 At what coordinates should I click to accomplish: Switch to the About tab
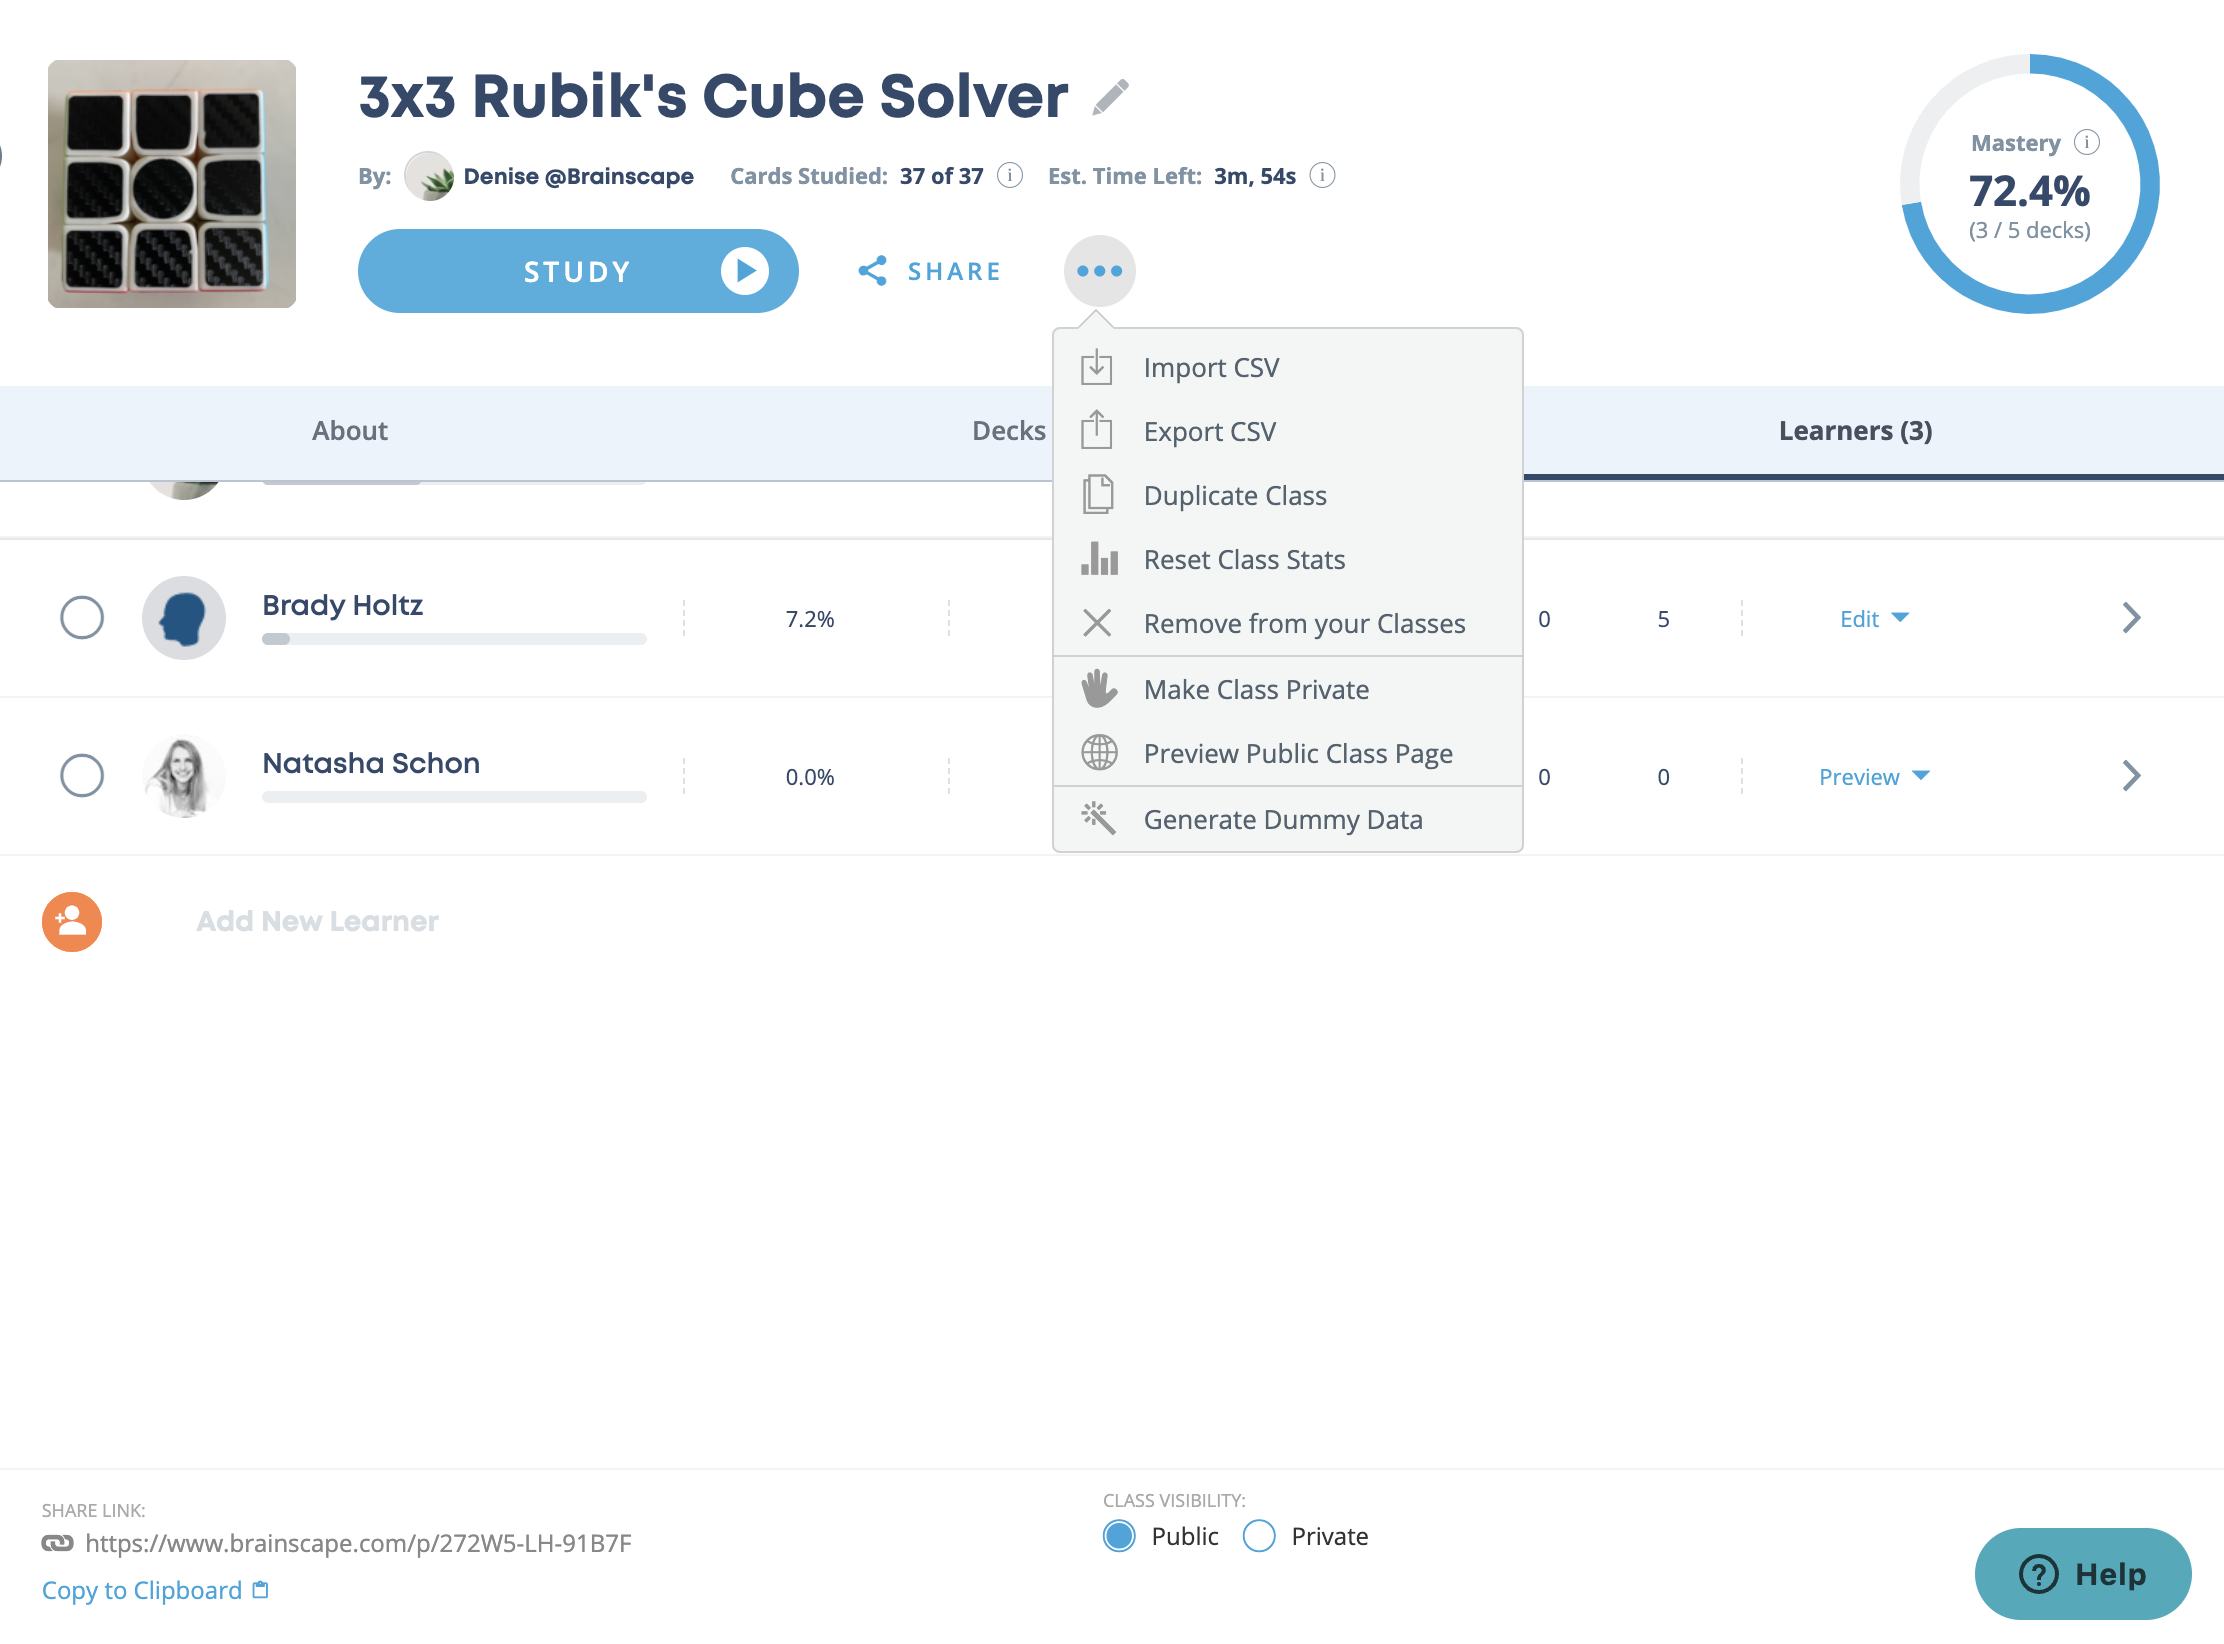[x=349, y=431]
